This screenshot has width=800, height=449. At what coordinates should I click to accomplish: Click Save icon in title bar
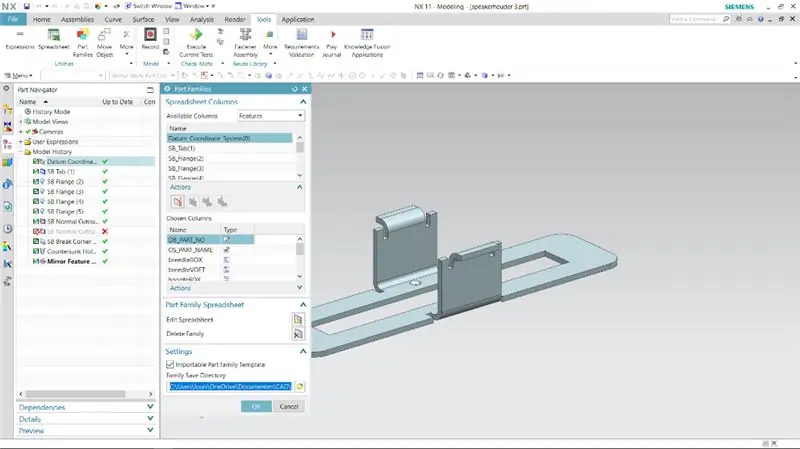click(26, 6)
